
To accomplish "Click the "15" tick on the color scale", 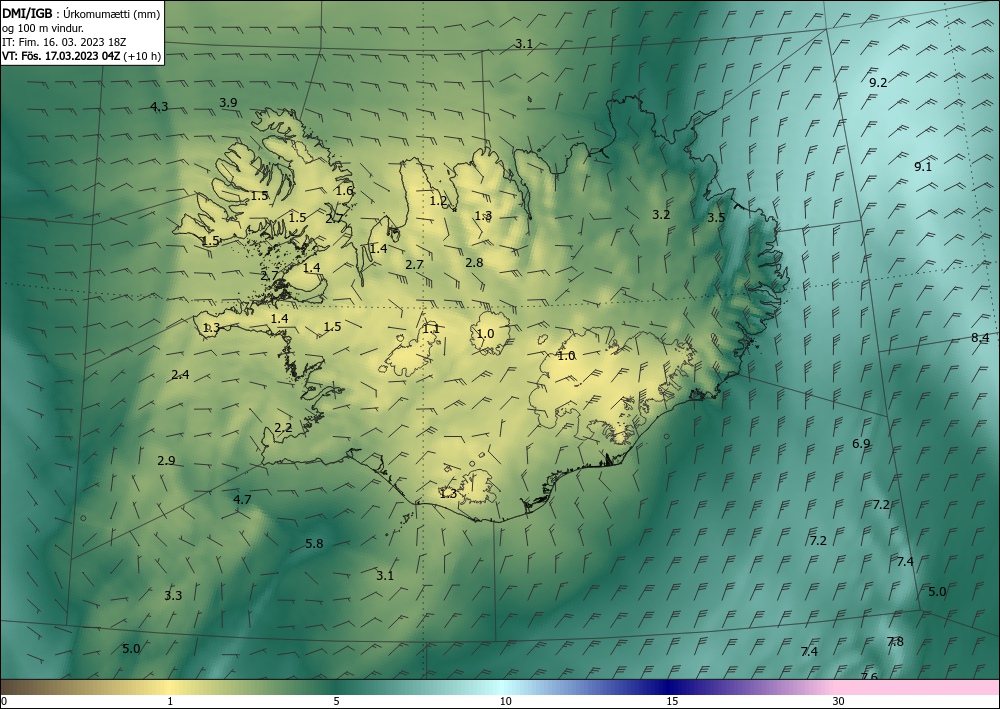I will 672,702.
